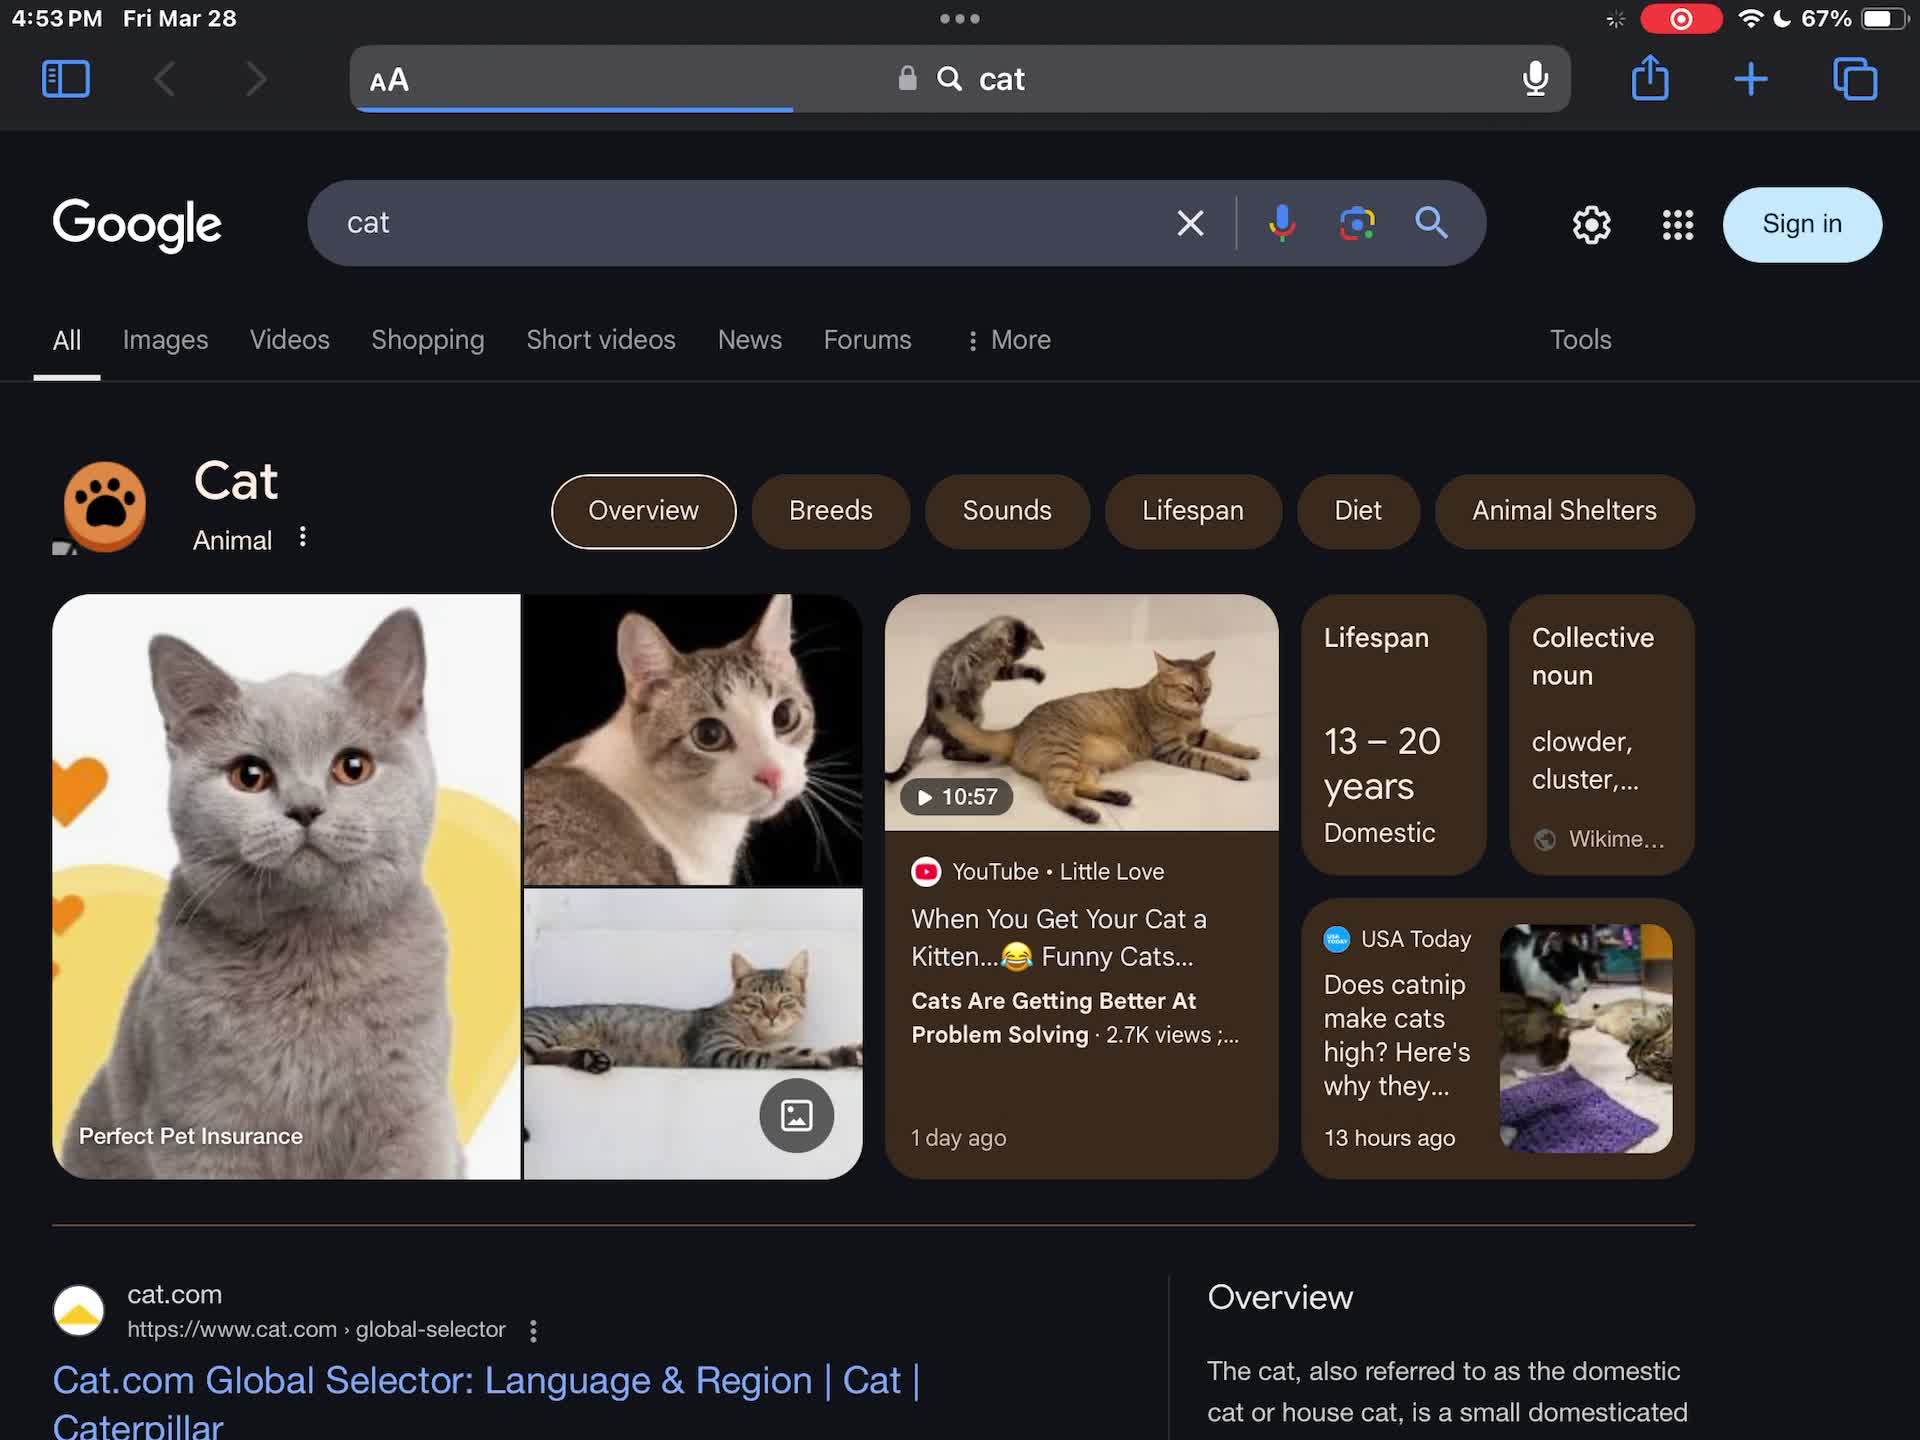Select the Breeds chip
1920x1440 pixels.
point(830,511)
